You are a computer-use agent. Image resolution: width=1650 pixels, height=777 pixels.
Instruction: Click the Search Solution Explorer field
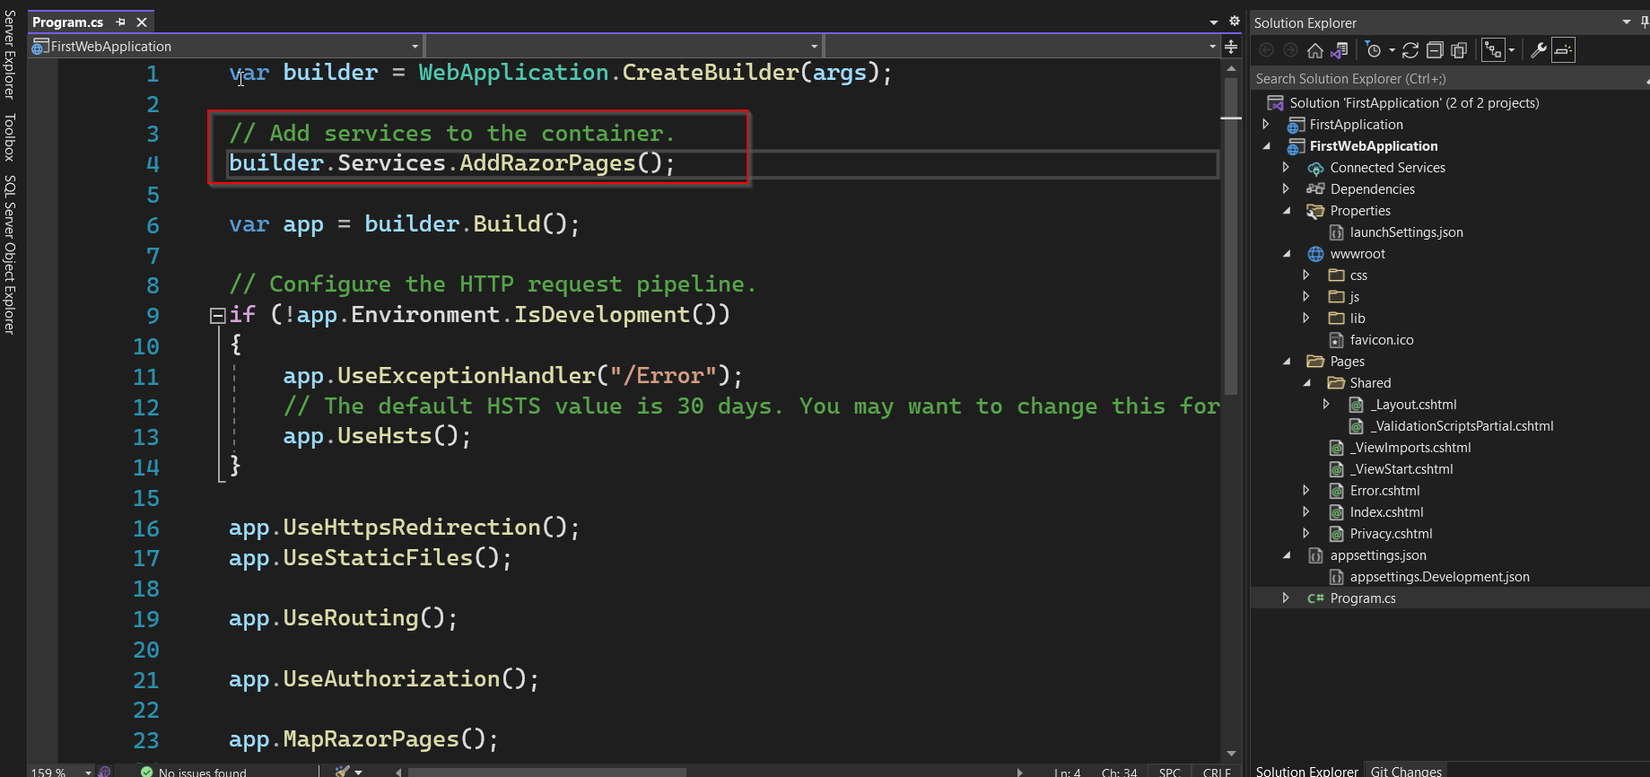(x=1448, y=79)
